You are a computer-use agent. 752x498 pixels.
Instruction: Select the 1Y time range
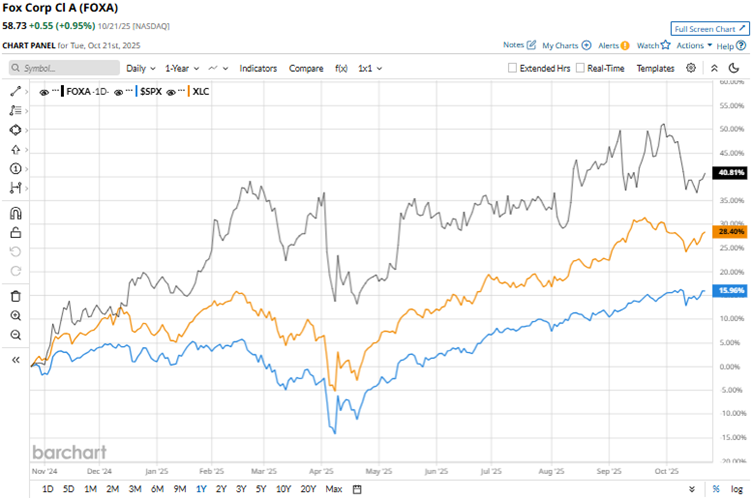tap(201, 489)
